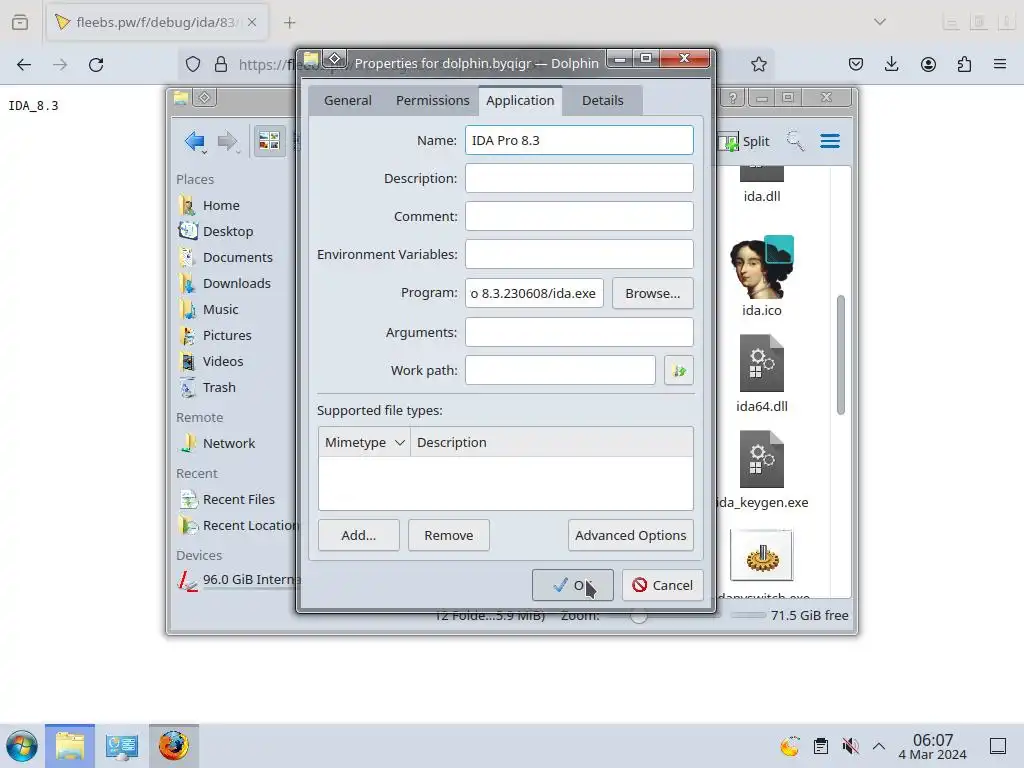Click the Dolphin help question-mark button
This screenshot has width=1024, height=768.
[x=733, y=98]
